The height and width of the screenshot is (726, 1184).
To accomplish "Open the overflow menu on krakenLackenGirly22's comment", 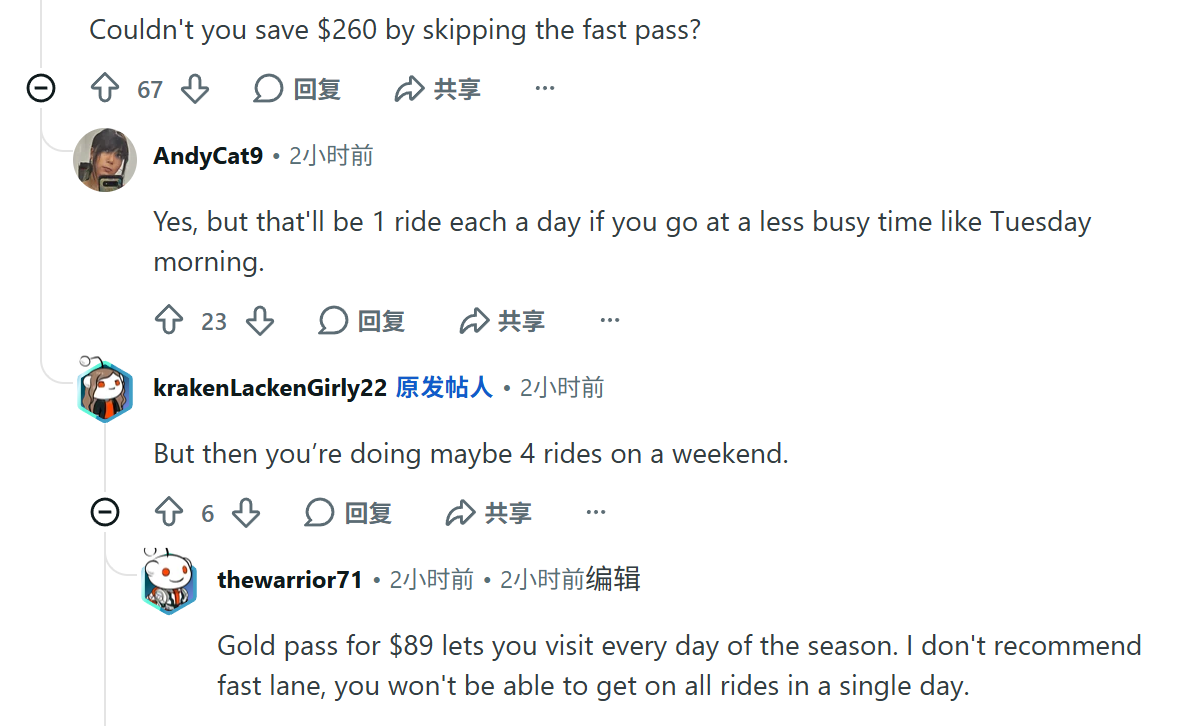I will [x=596, y=511].
